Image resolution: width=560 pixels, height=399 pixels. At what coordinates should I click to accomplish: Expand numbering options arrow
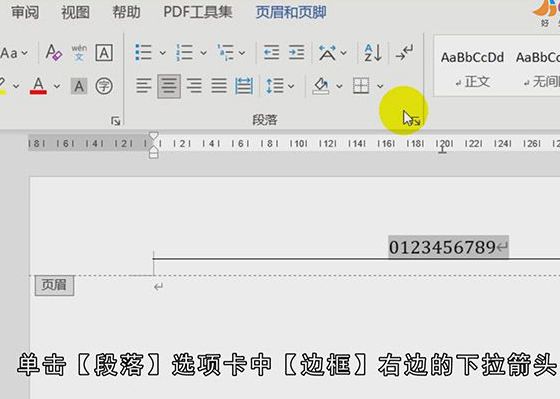[x=203, y=53]
